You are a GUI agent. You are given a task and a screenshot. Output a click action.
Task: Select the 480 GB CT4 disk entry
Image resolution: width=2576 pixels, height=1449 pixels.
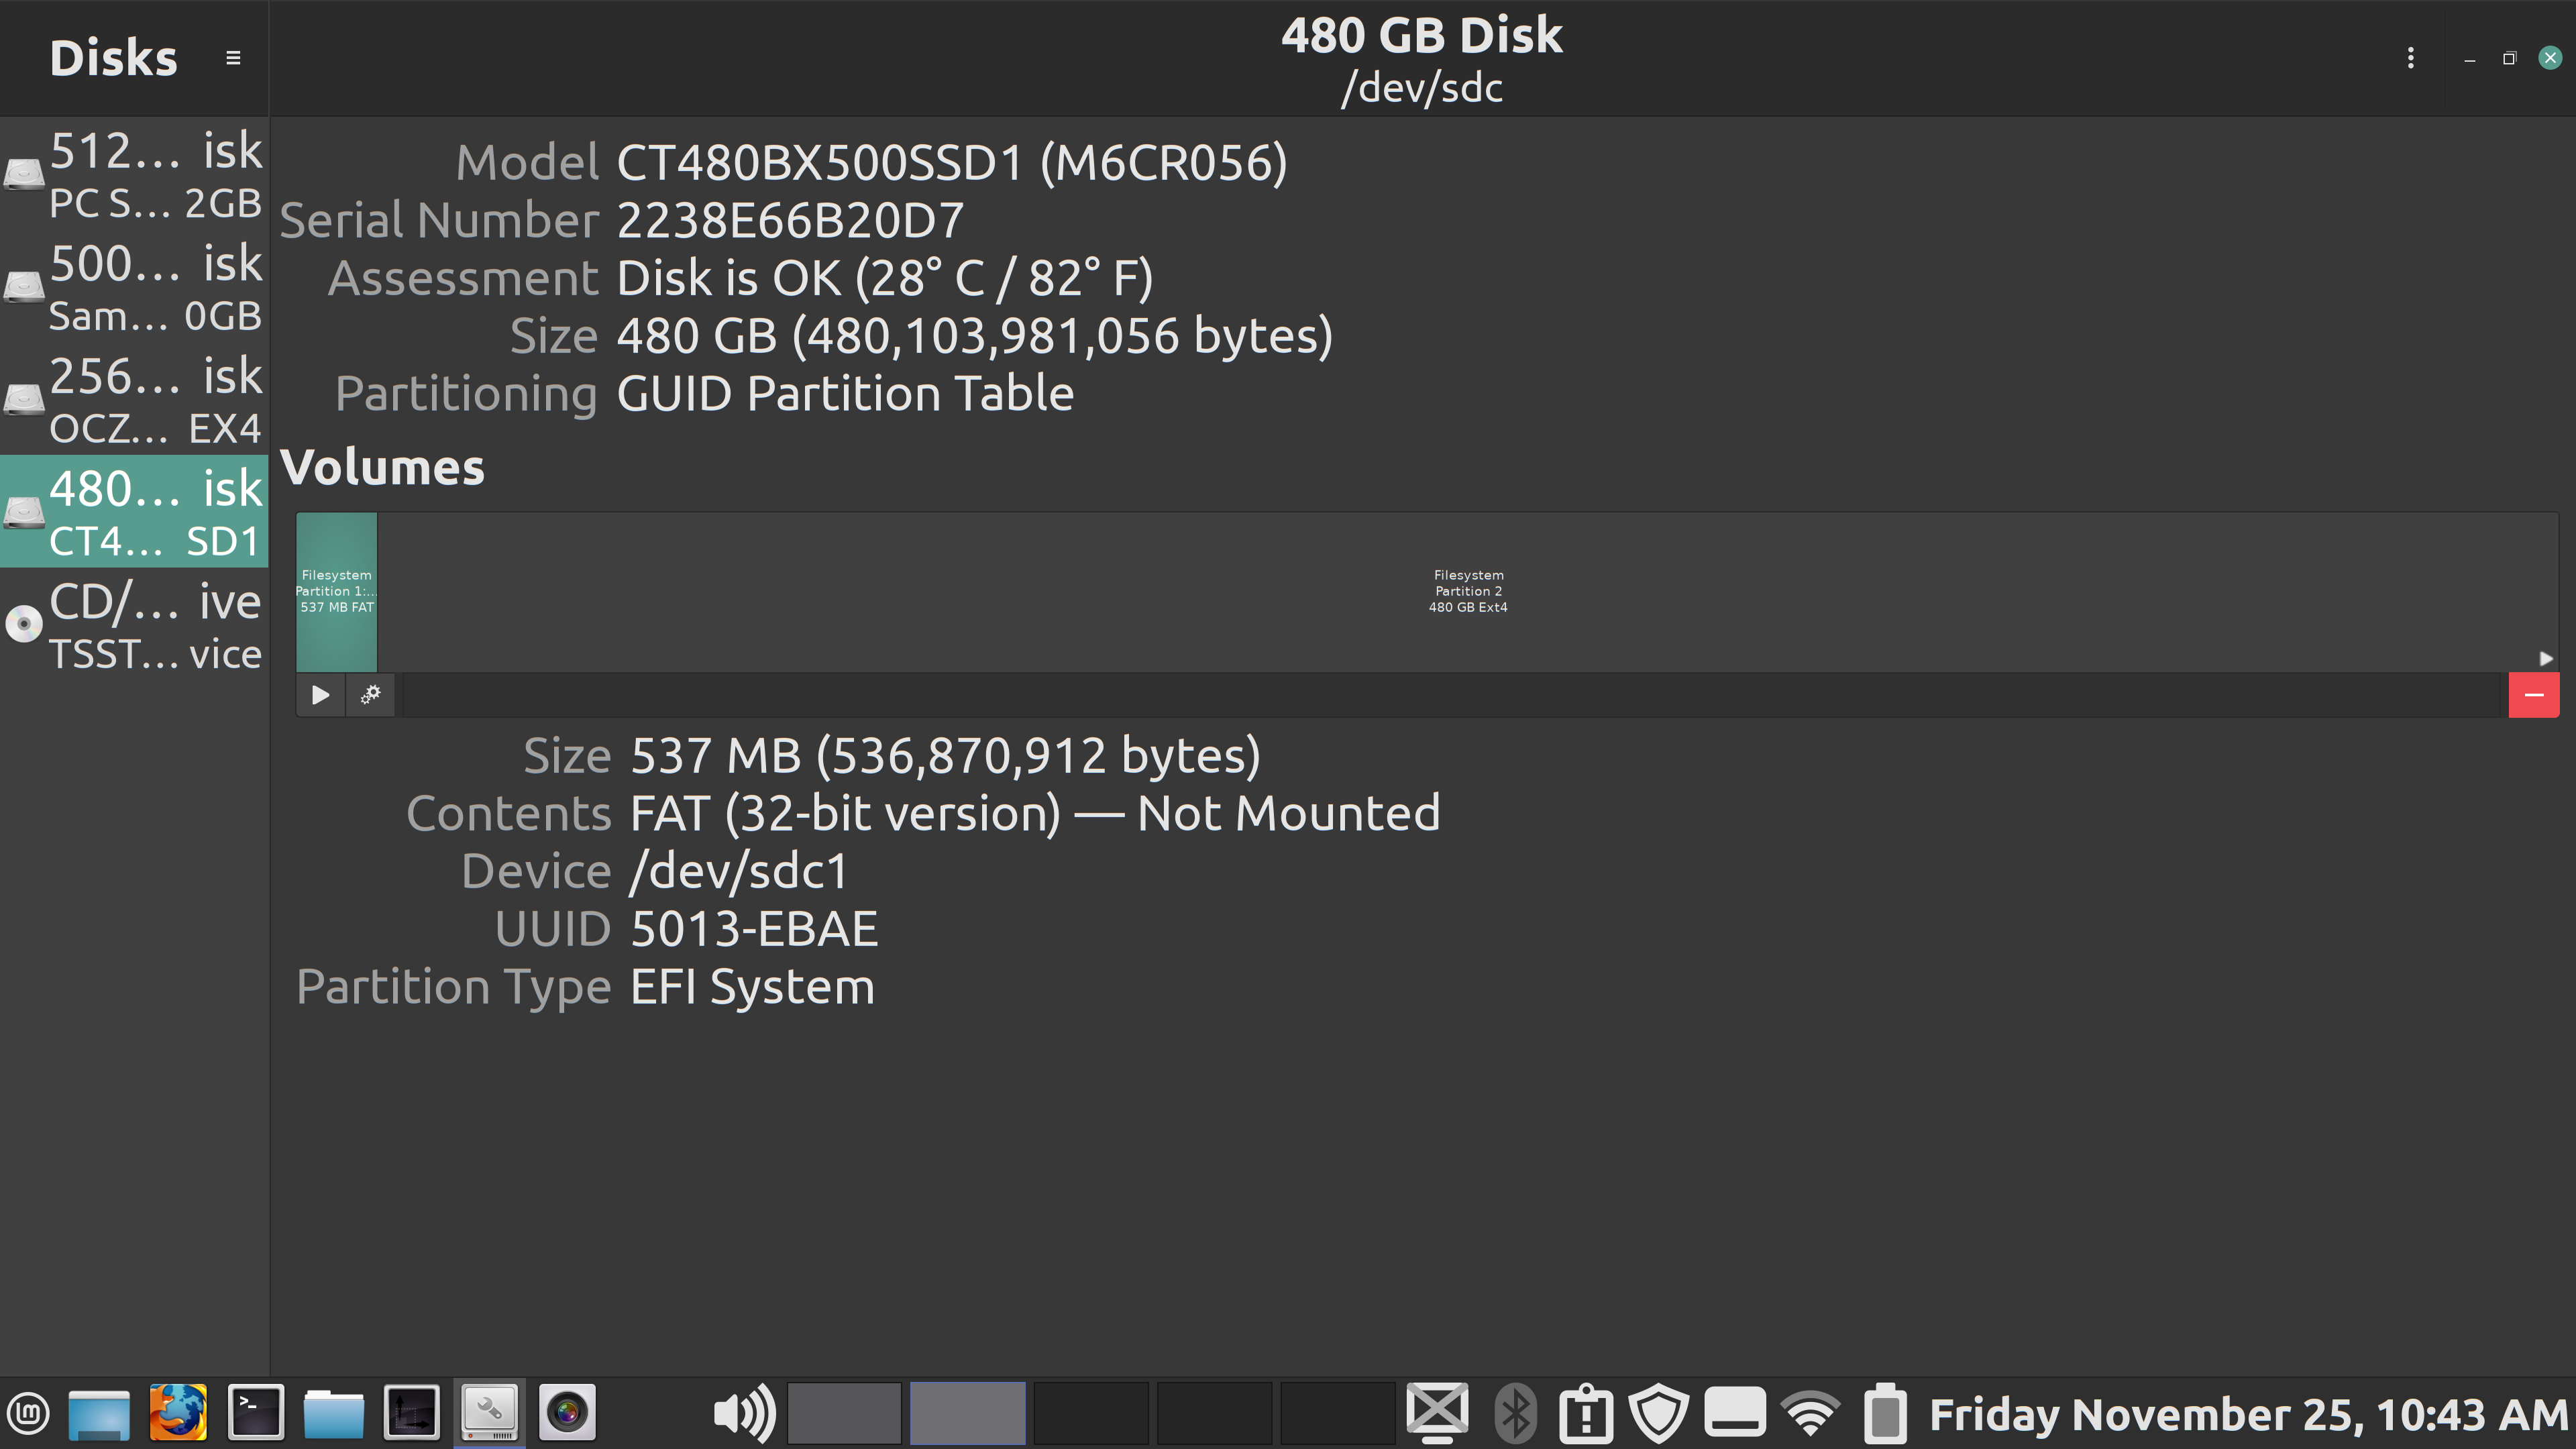(134, 512)
